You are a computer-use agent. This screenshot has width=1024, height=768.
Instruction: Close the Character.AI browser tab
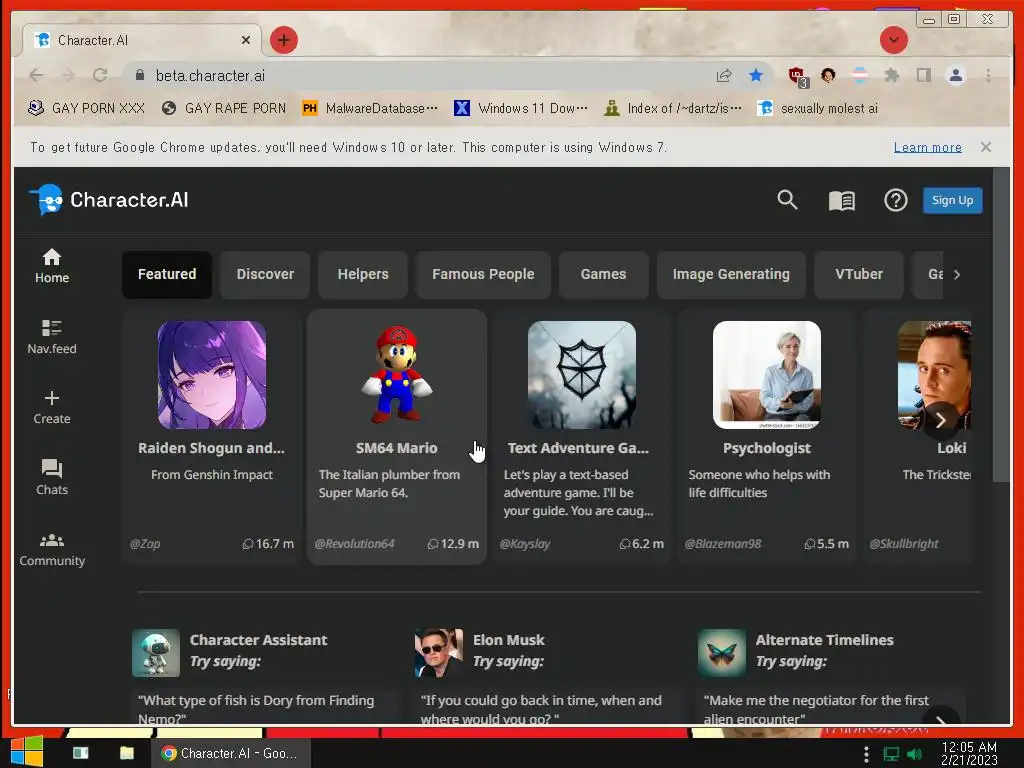coord(246,40)
